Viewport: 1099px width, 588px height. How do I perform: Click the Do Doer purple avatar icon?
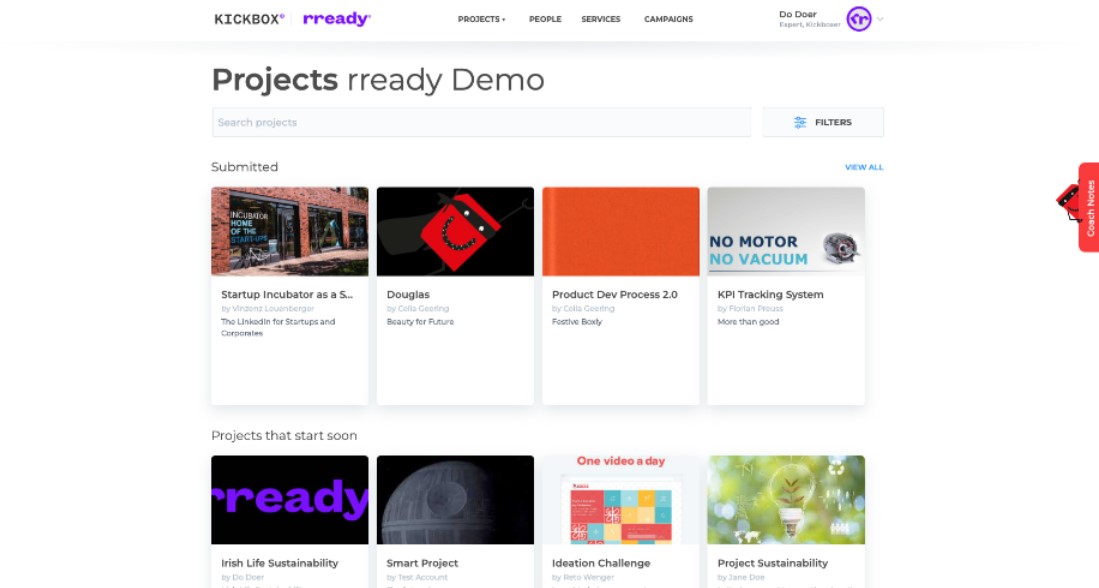tap(858, 19)
